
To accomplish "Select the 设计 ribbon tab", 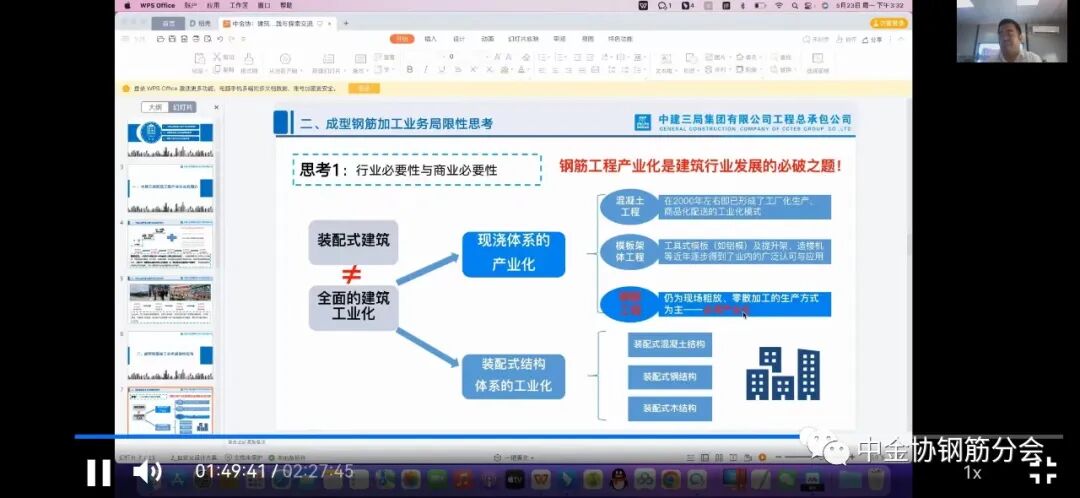I will click(459, 39).
